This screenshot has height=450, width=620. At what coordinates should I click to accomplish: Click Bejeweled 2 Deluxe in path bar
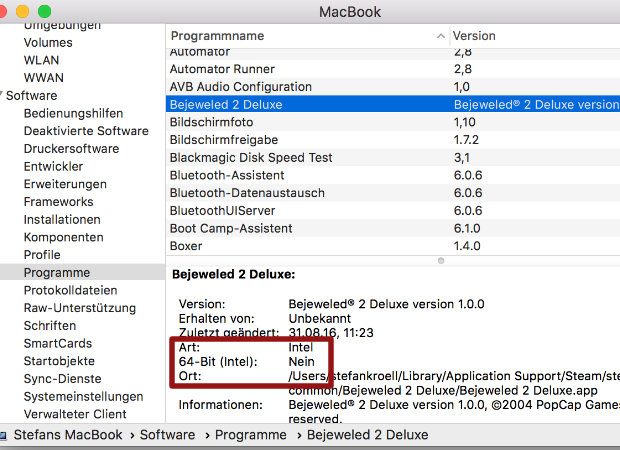point(367,435)
